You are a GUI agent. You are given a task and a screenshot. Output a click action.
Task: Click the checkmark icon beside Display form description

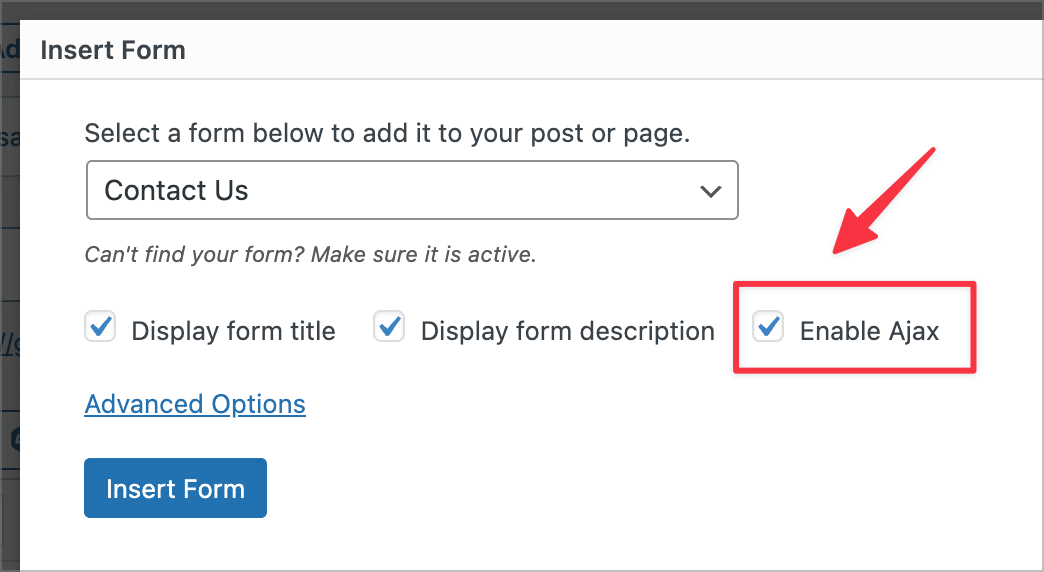(389, 326)
